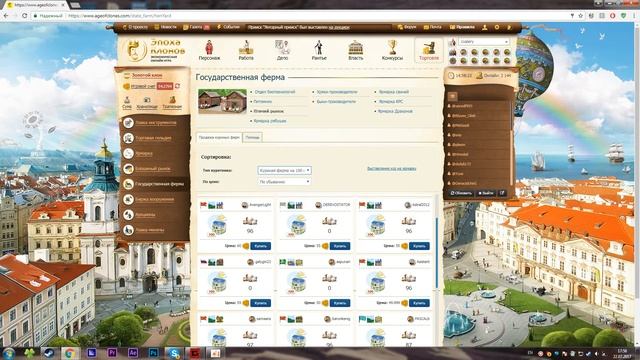The image size is (640, 360).
Task: Click the listings panel scrollbar
Action: (437, 253)
